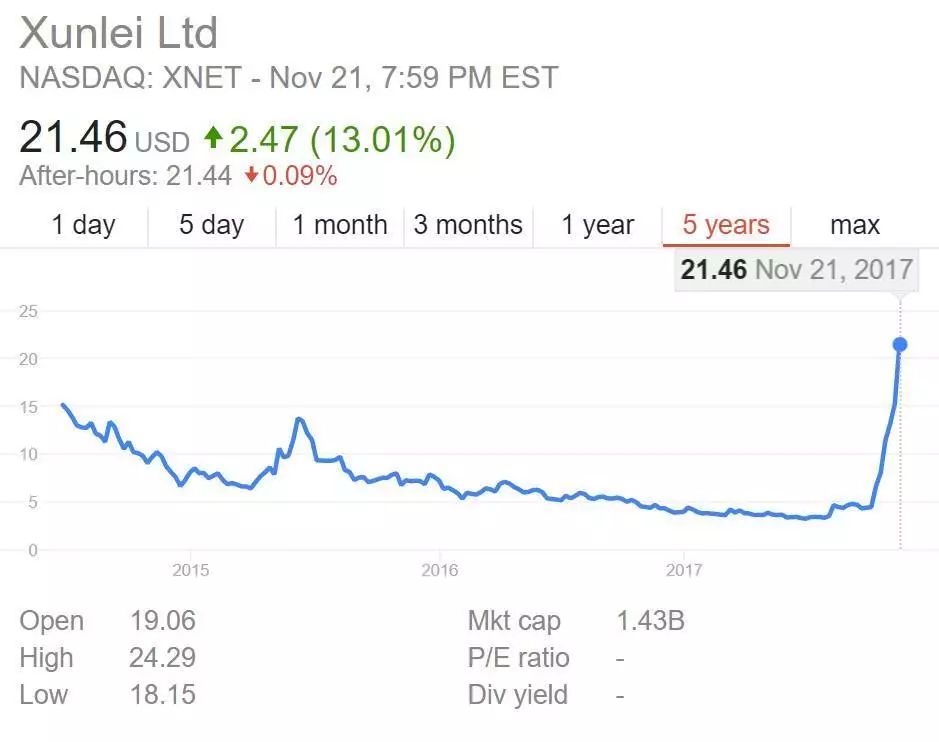This screenshot has width=939, height=742.
Task: Click the 2015 label on time axis
Action: point(190,571)
